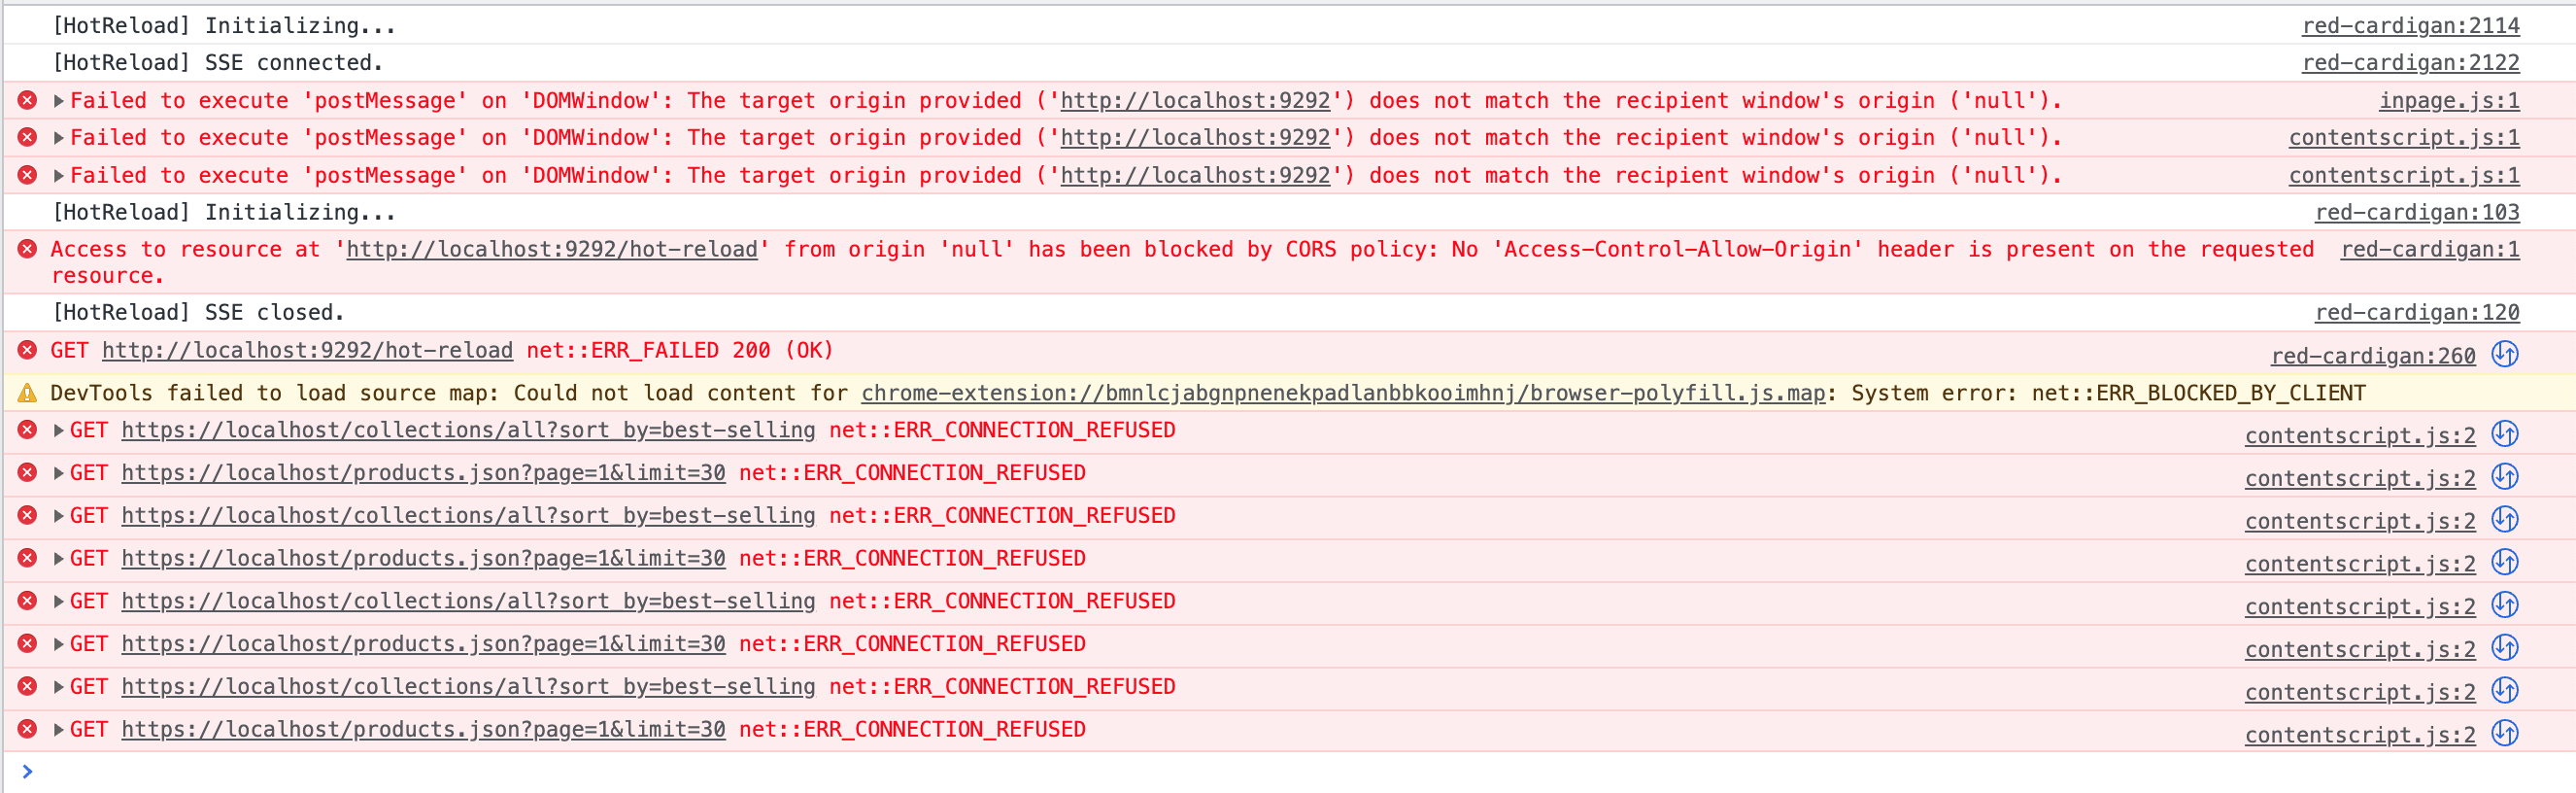The image size is (2576, 793).
Task: Click the blue icon next to the first collections error row
Action: pyautogui.click(x=2507, y=434)
